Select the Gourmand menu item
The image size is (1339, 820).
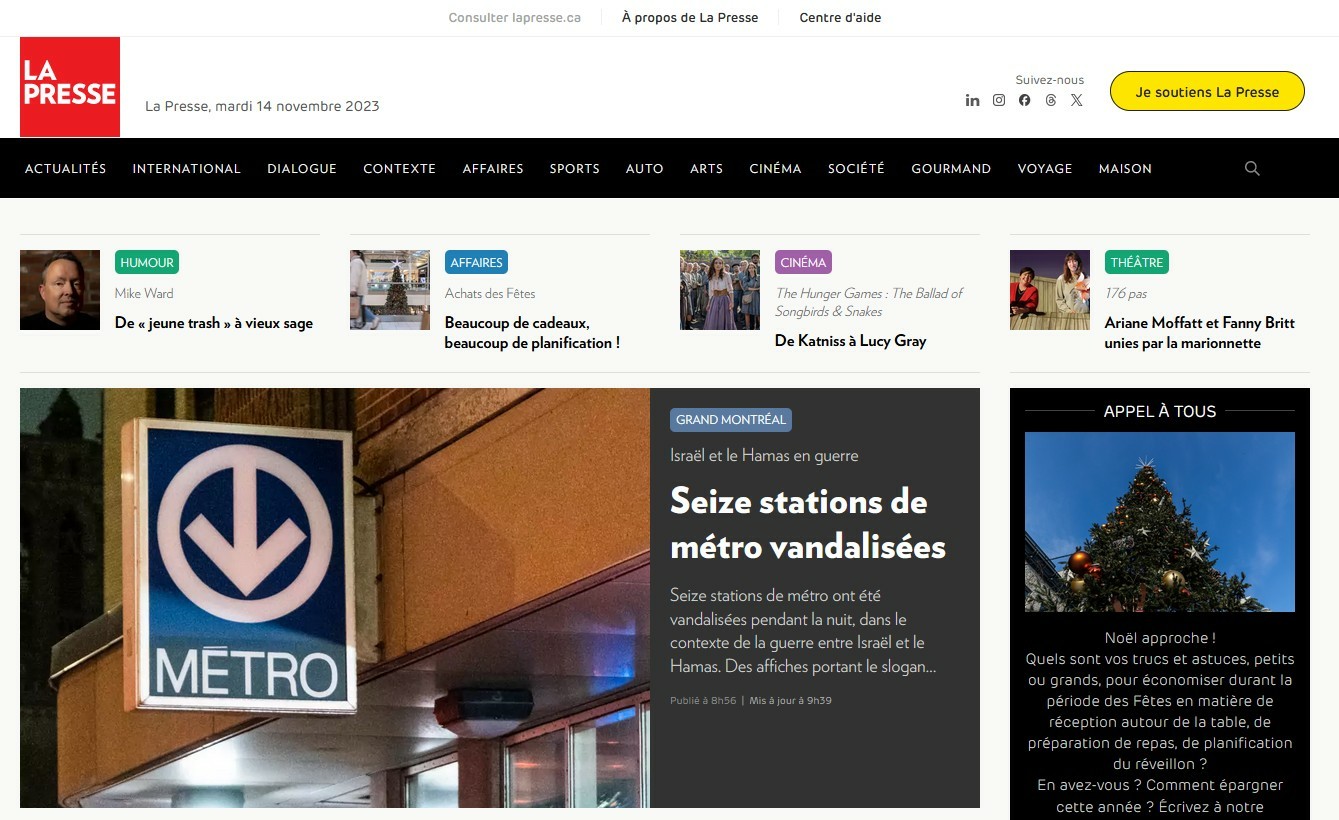coord(950,168)
